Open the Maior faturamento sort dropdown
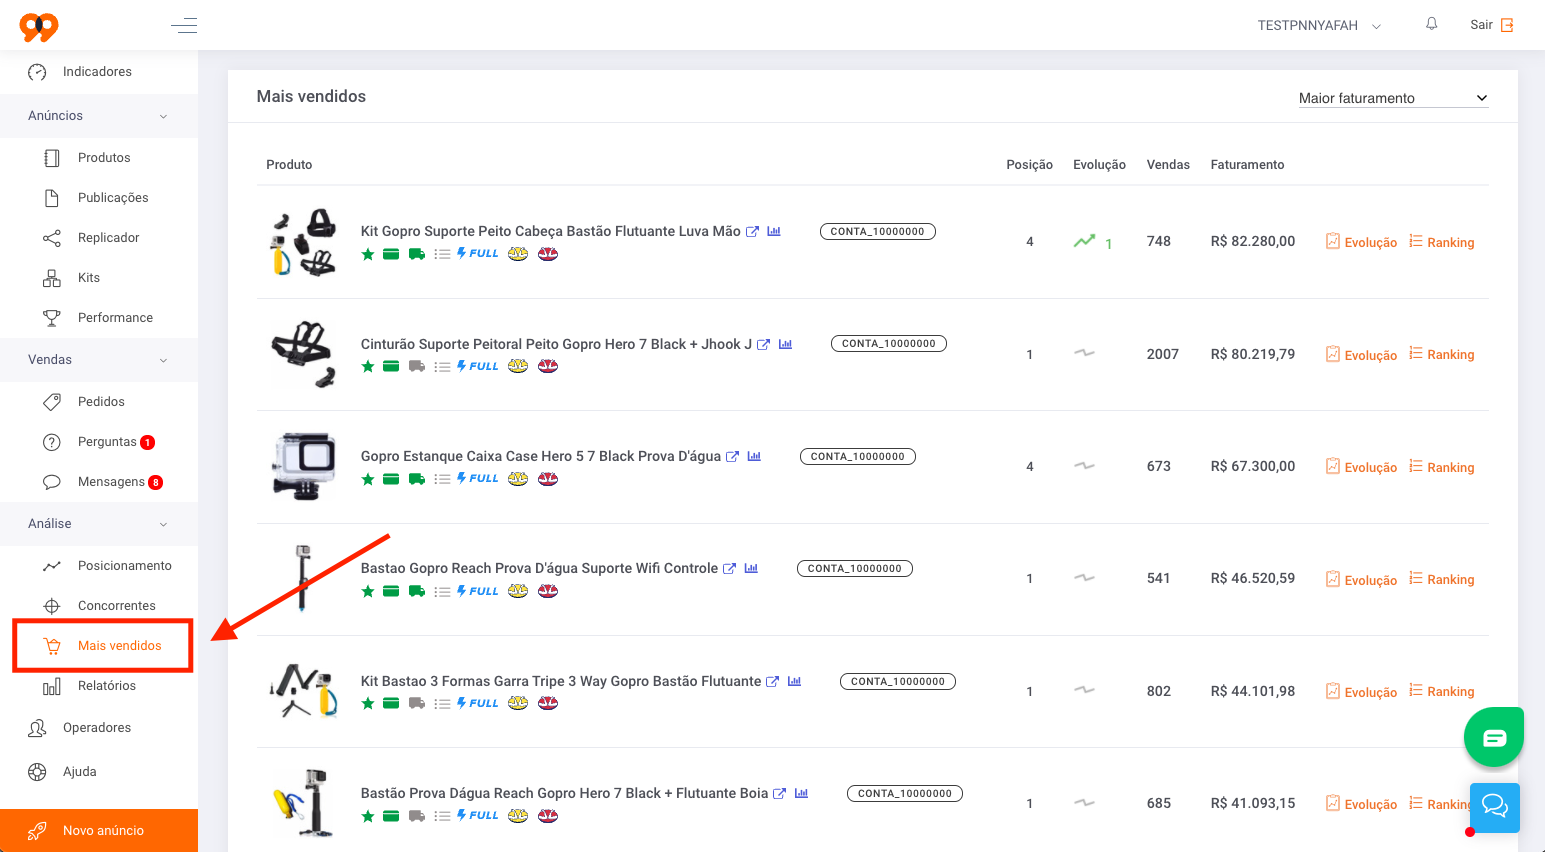This screenshot has height=852, width=1545. pyautogui.click(x=1393, y=98)
